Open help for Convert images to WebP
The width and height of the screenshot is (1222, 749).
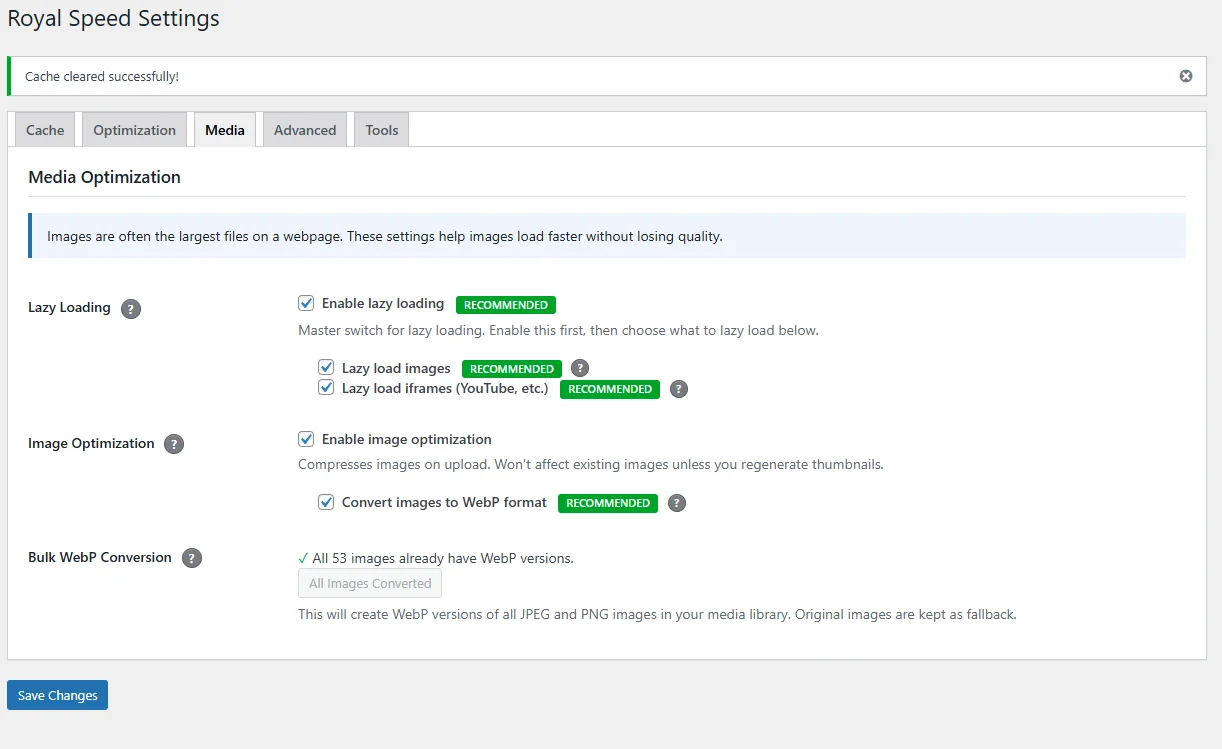tap(676, 503)
